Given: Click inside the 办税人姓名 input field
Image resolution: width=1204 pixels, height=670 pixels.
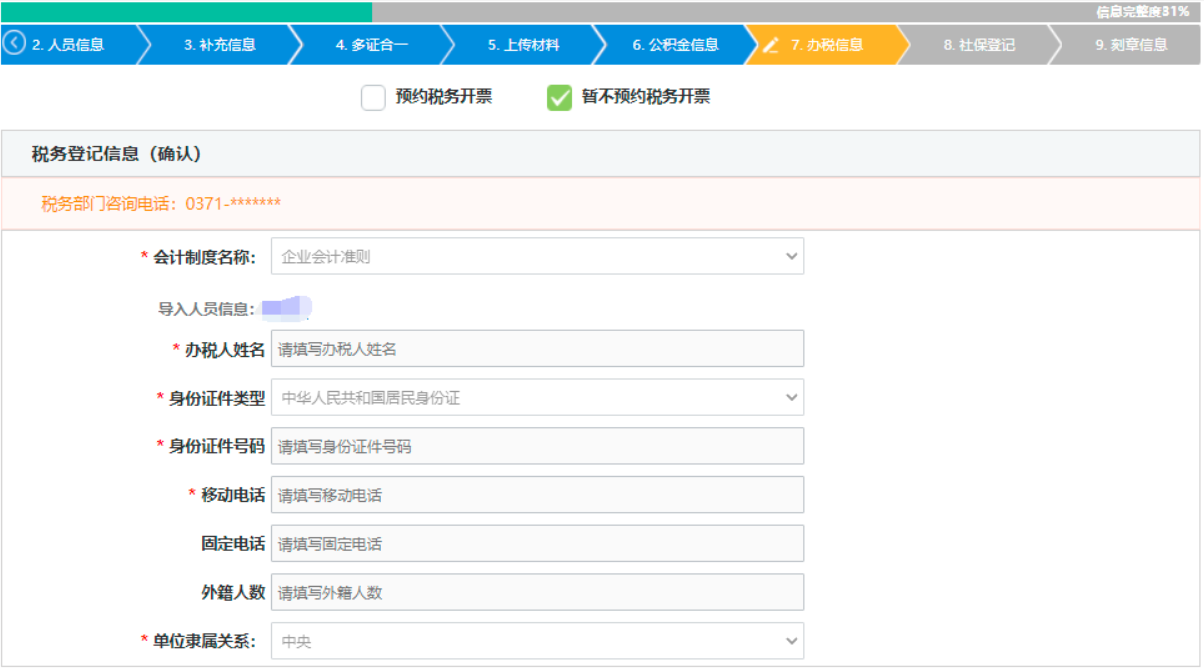Looking at the screenshot, I should 540,348.
